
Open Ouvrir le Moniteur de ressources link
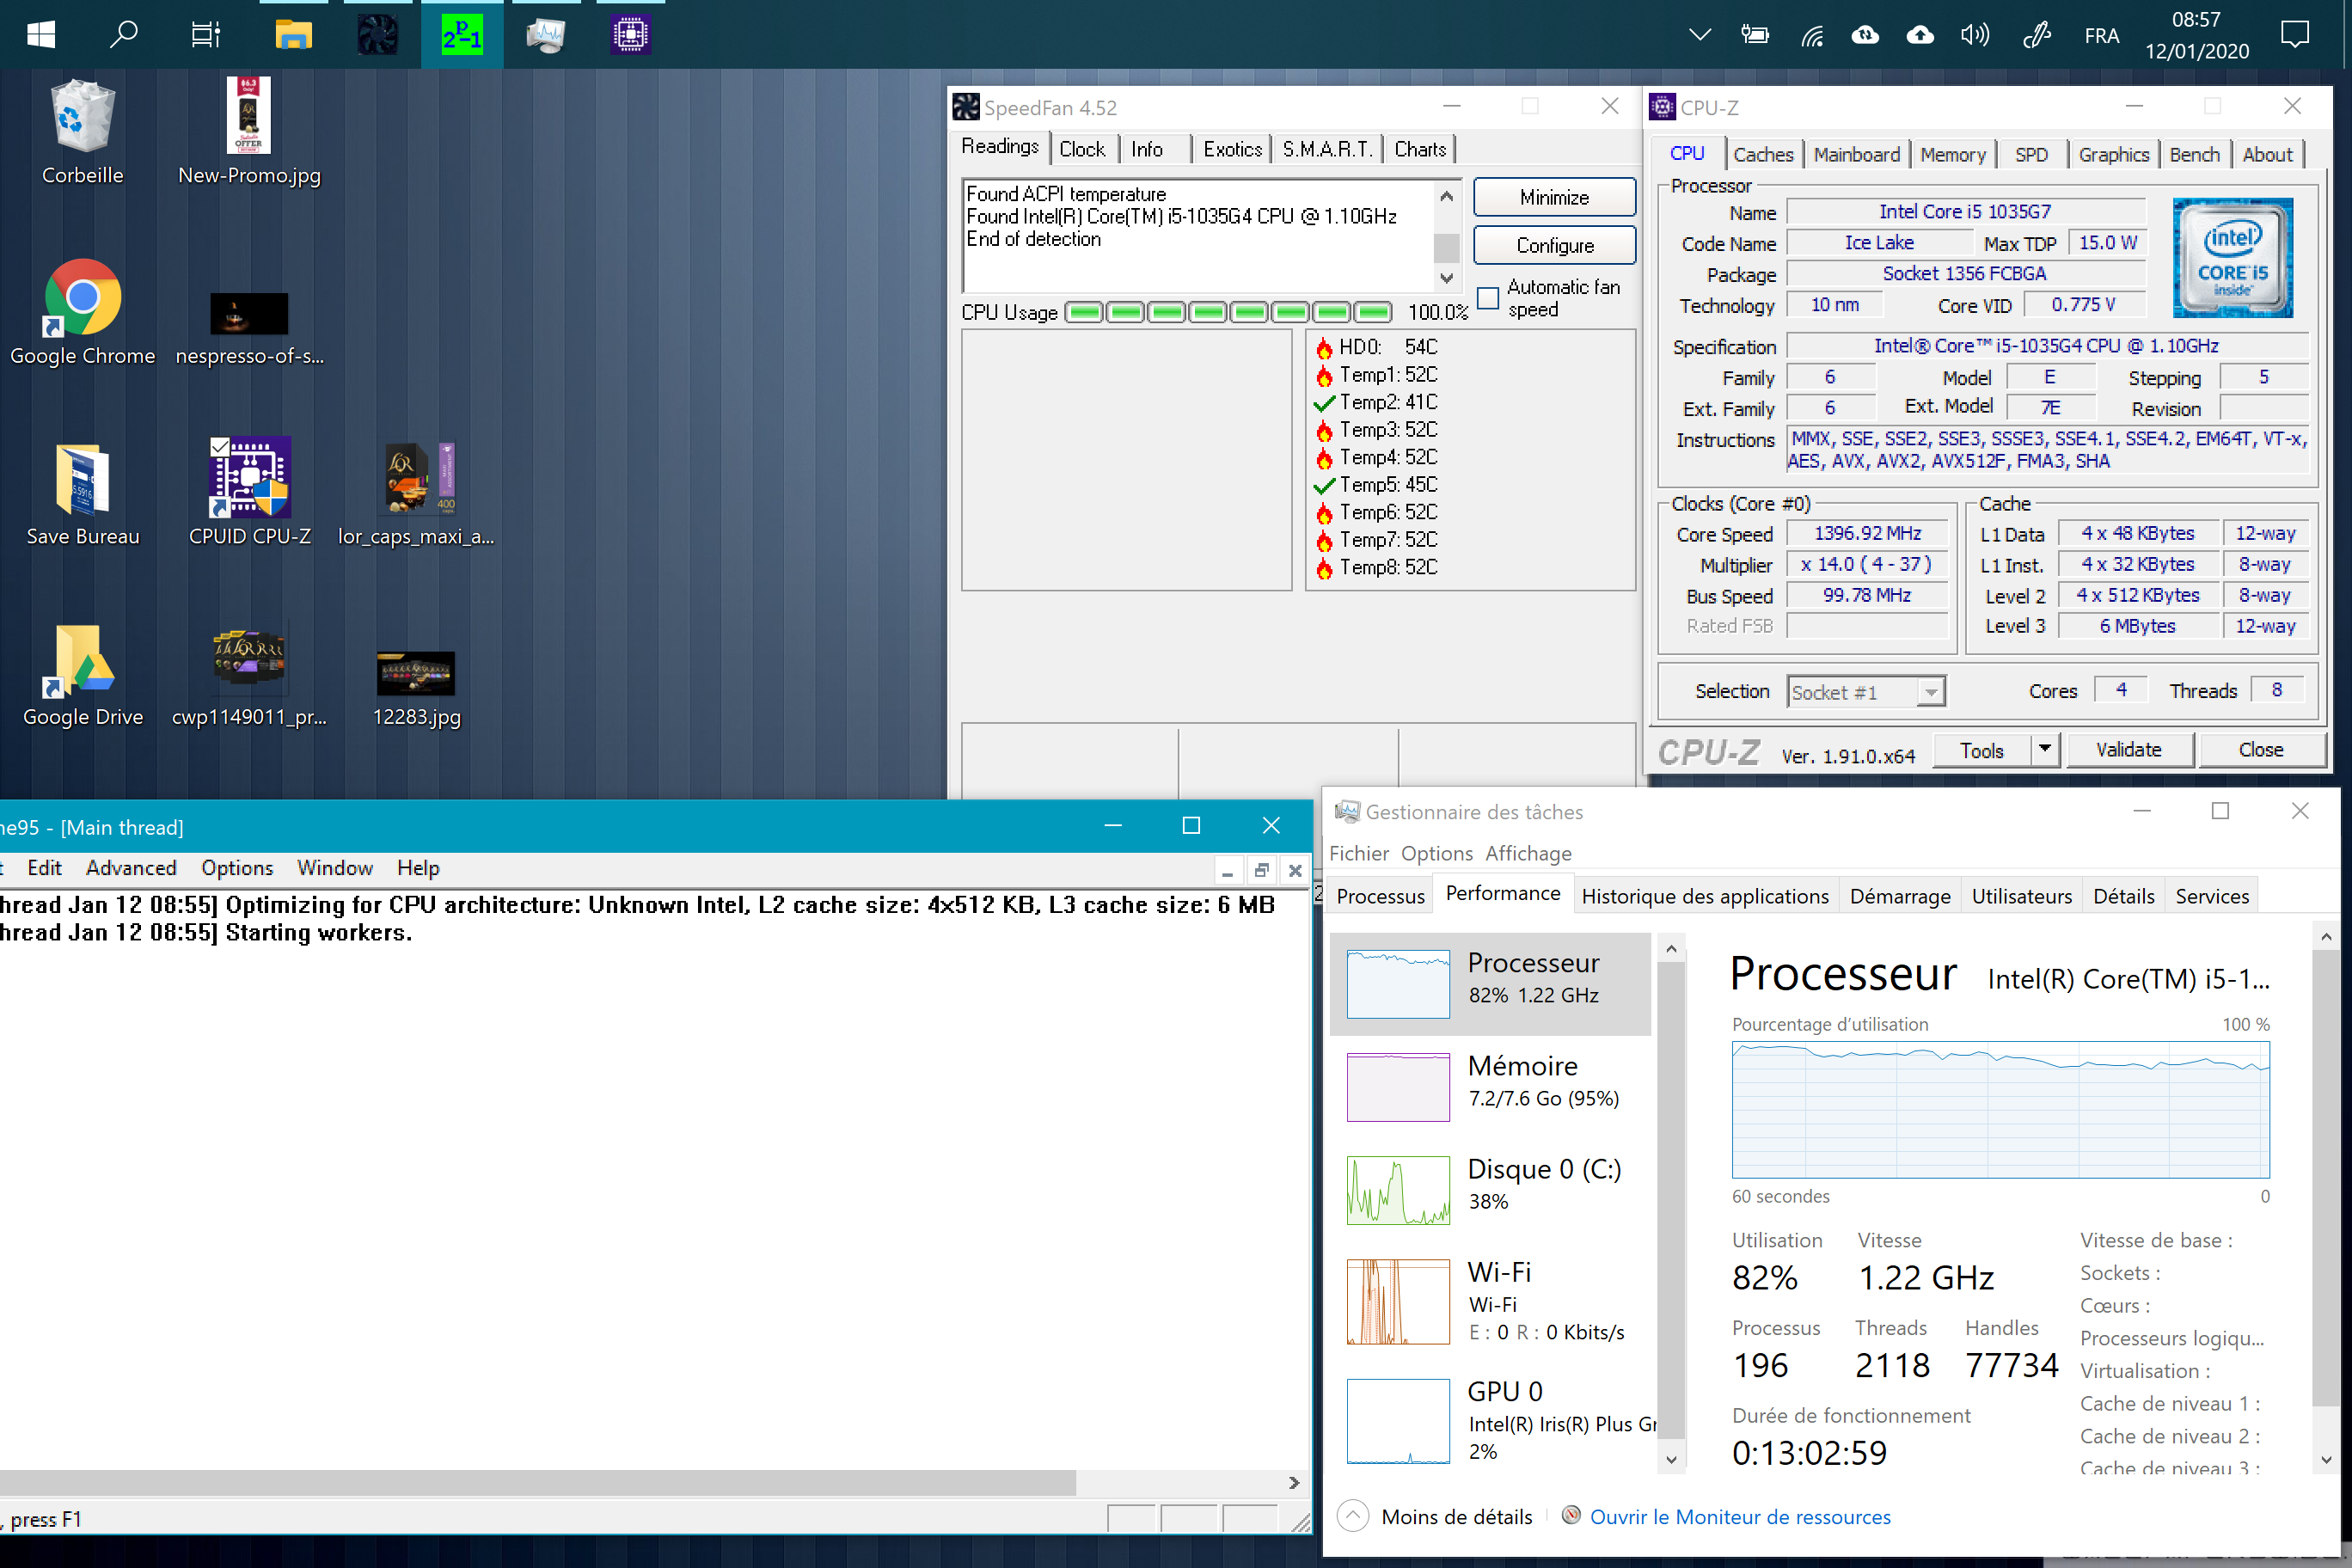(1739, 1517)
